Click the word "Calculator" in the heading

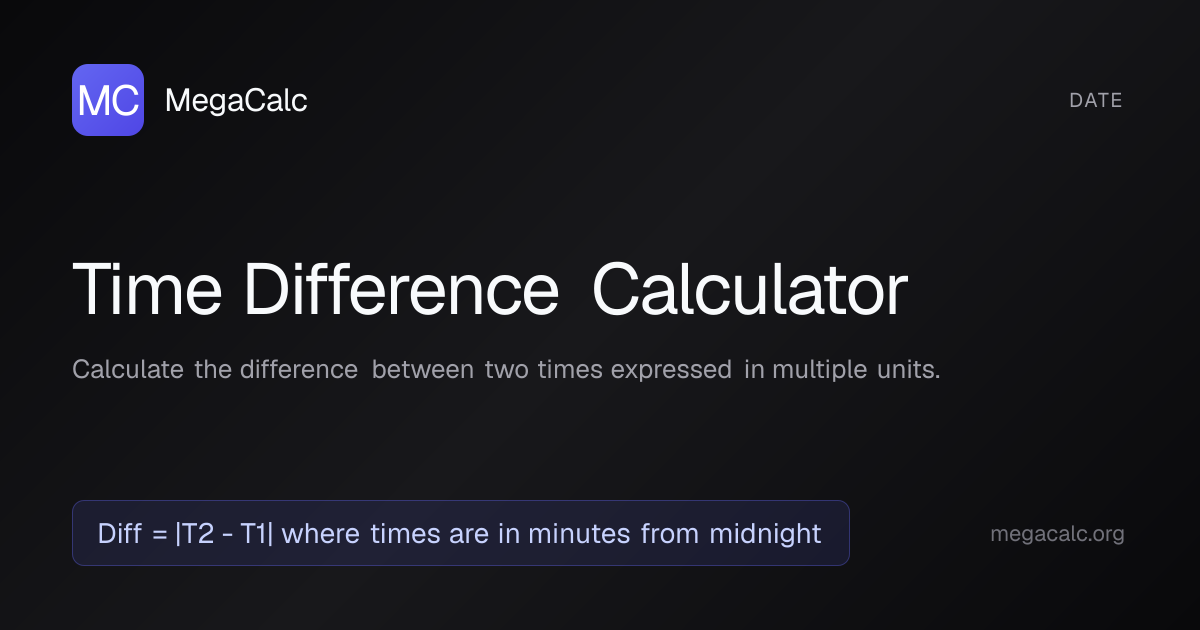(749, 291)
